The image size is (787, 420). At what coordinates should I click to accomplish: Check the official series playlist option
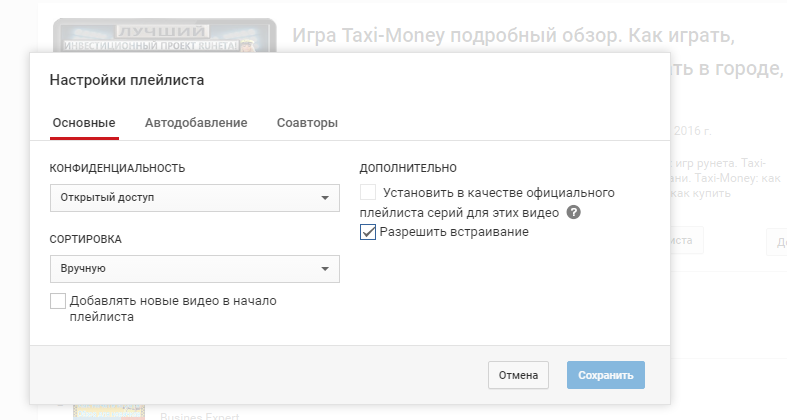[368, 192]
